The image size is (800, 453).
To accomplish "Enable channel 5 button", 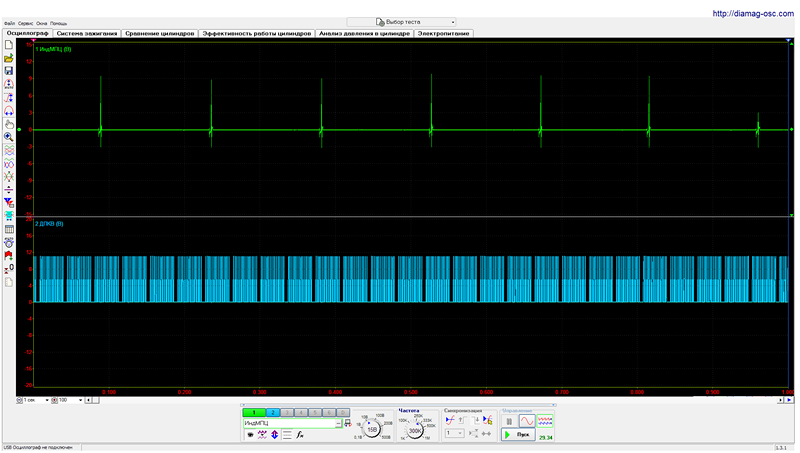I will [315, 412].
